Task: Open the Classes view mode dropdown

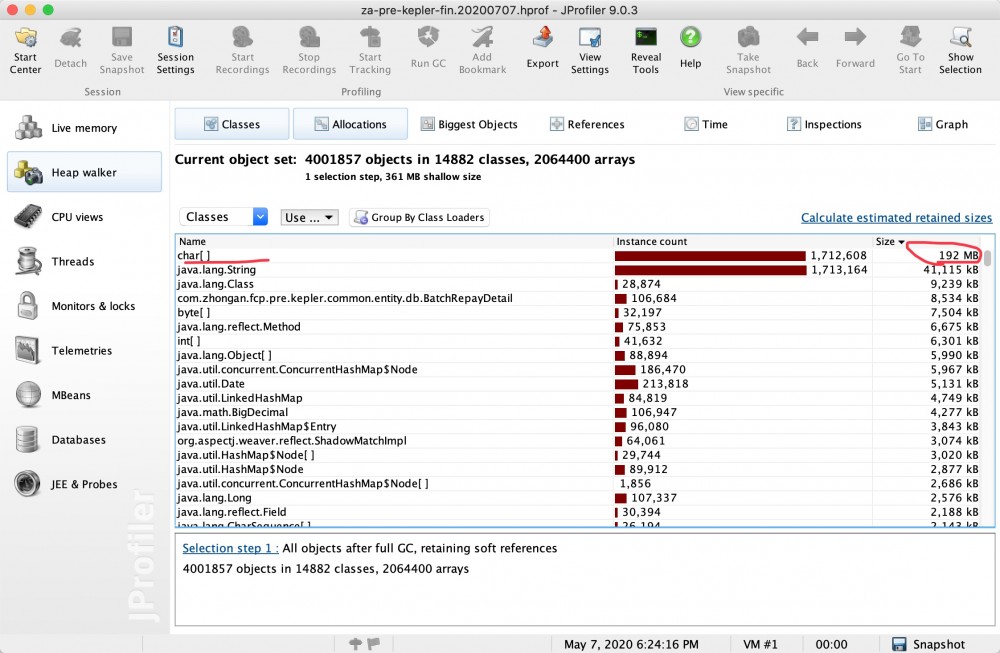Action: tap(223, 217)
